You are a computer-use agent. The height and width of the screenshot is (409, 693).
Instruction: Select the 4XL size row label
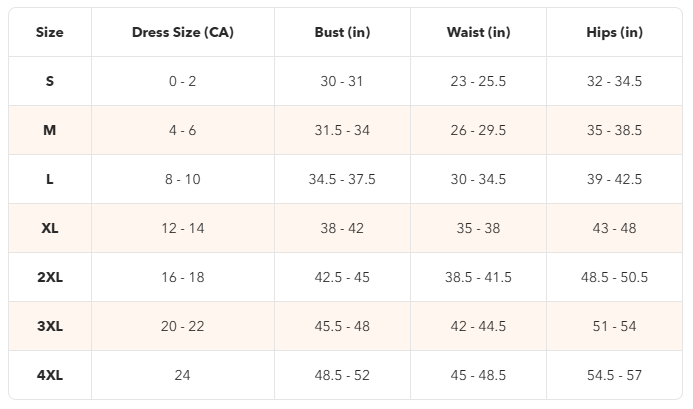pos(49,375)
